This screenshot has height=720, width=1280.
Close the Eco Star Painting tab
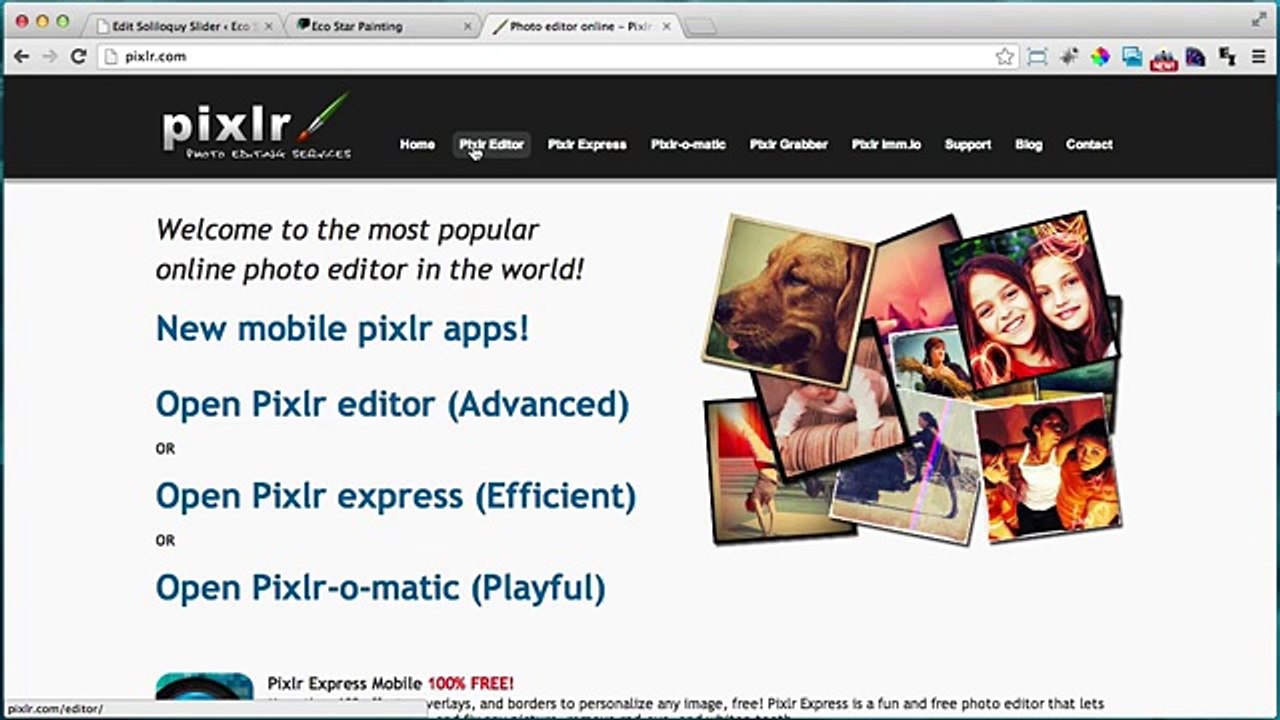click(x=467, y=27)
